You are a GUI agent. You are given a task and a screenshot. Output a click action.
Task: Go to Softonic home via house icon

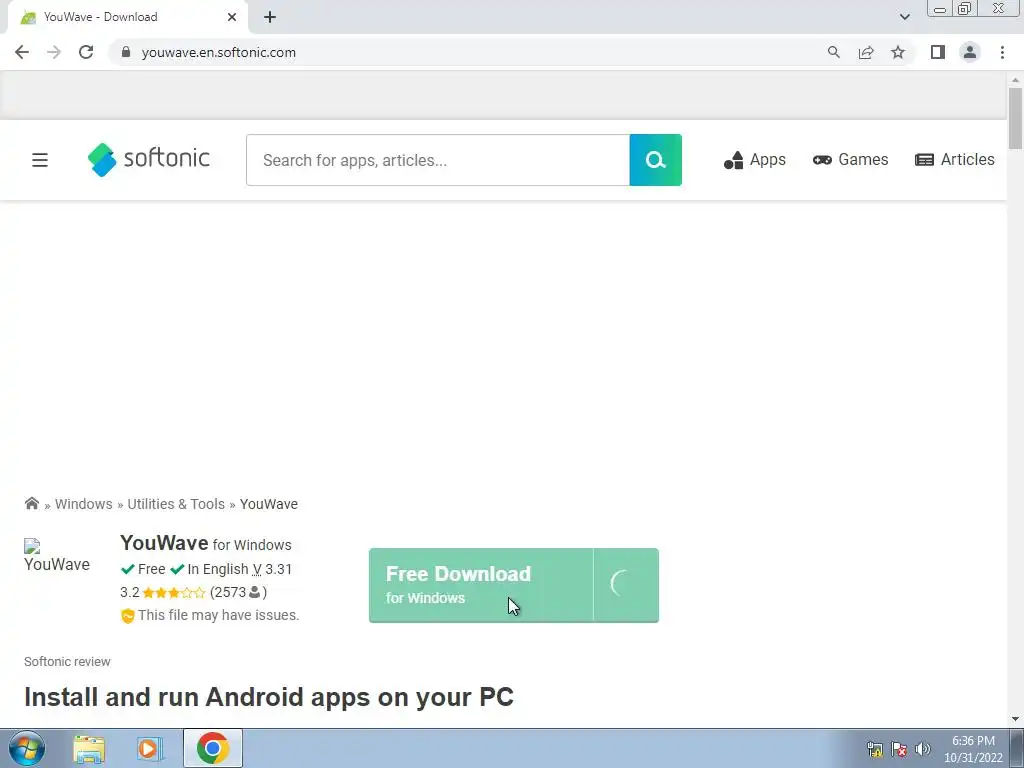point(31,504)
